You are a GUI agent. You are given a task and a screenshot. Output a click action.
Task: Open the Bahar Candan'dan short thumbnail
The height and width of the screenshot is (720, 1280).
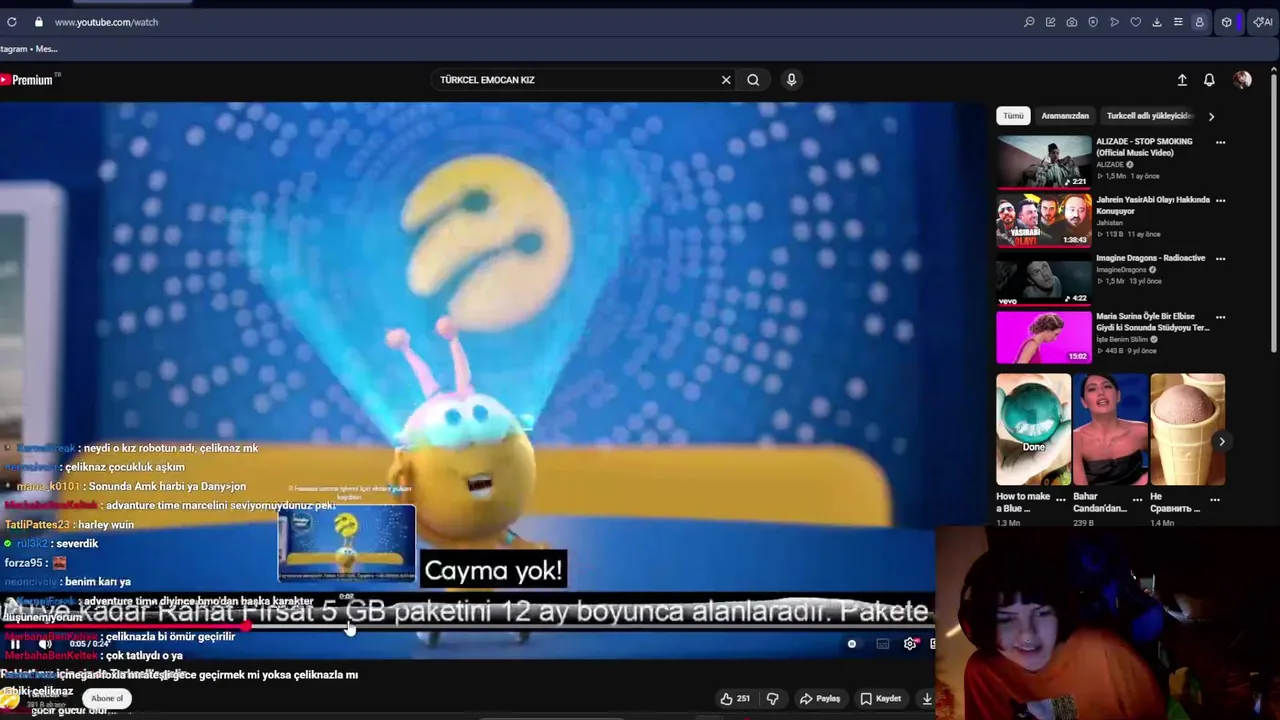[1110, 430]
